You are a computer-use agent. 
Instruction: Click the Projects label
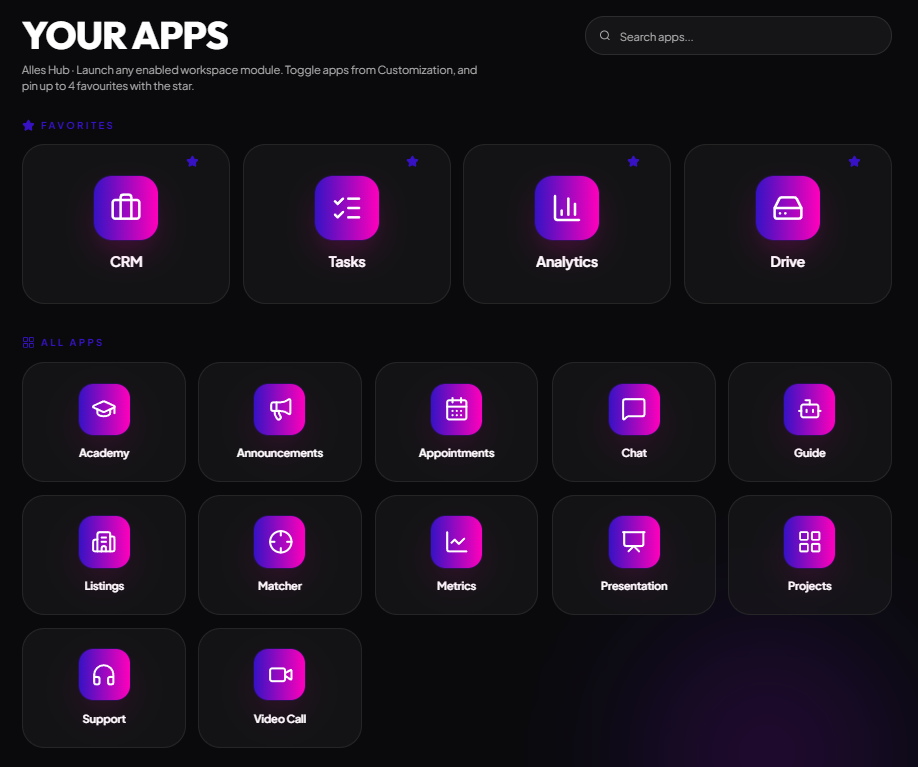coord(810,587)
